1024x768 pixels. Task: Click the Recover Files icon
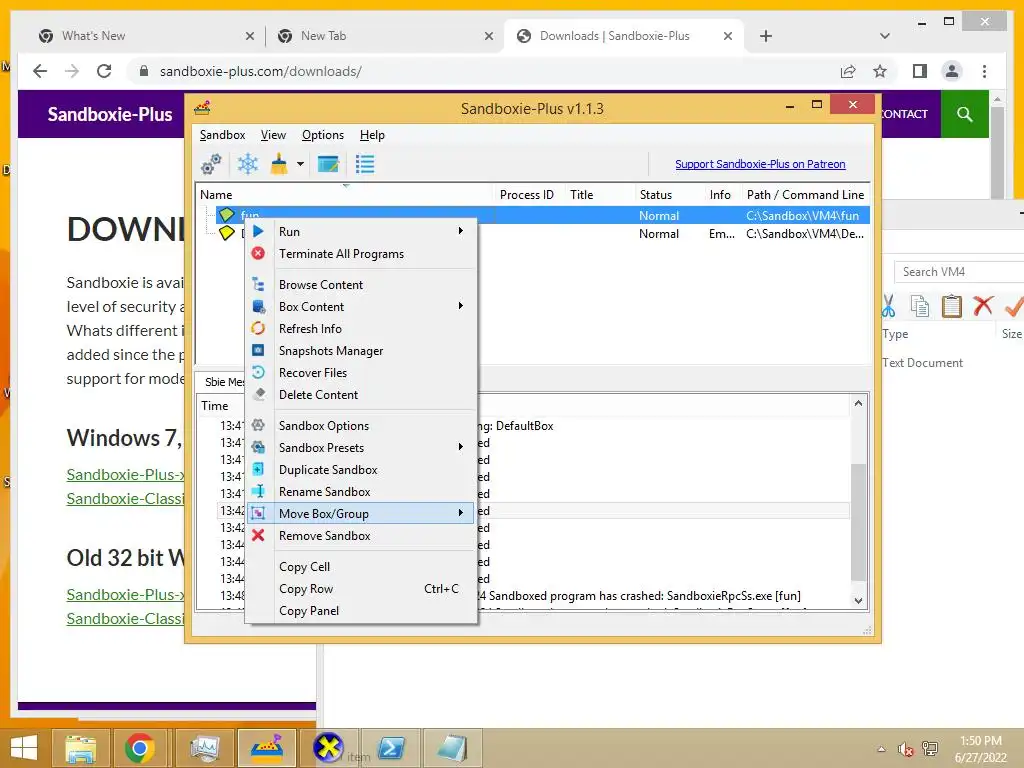[x=259, y=372]
